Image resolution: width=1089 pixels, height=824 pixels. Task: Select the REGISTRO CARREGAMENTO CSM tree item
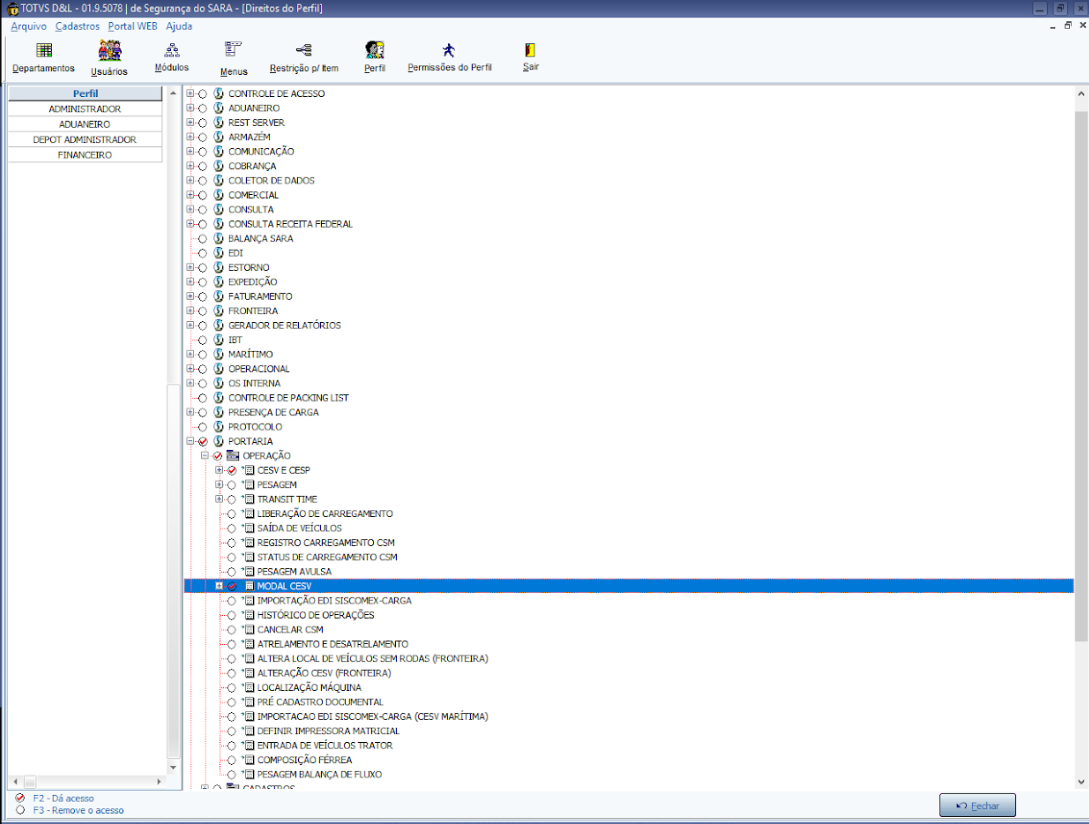[326, 543]
